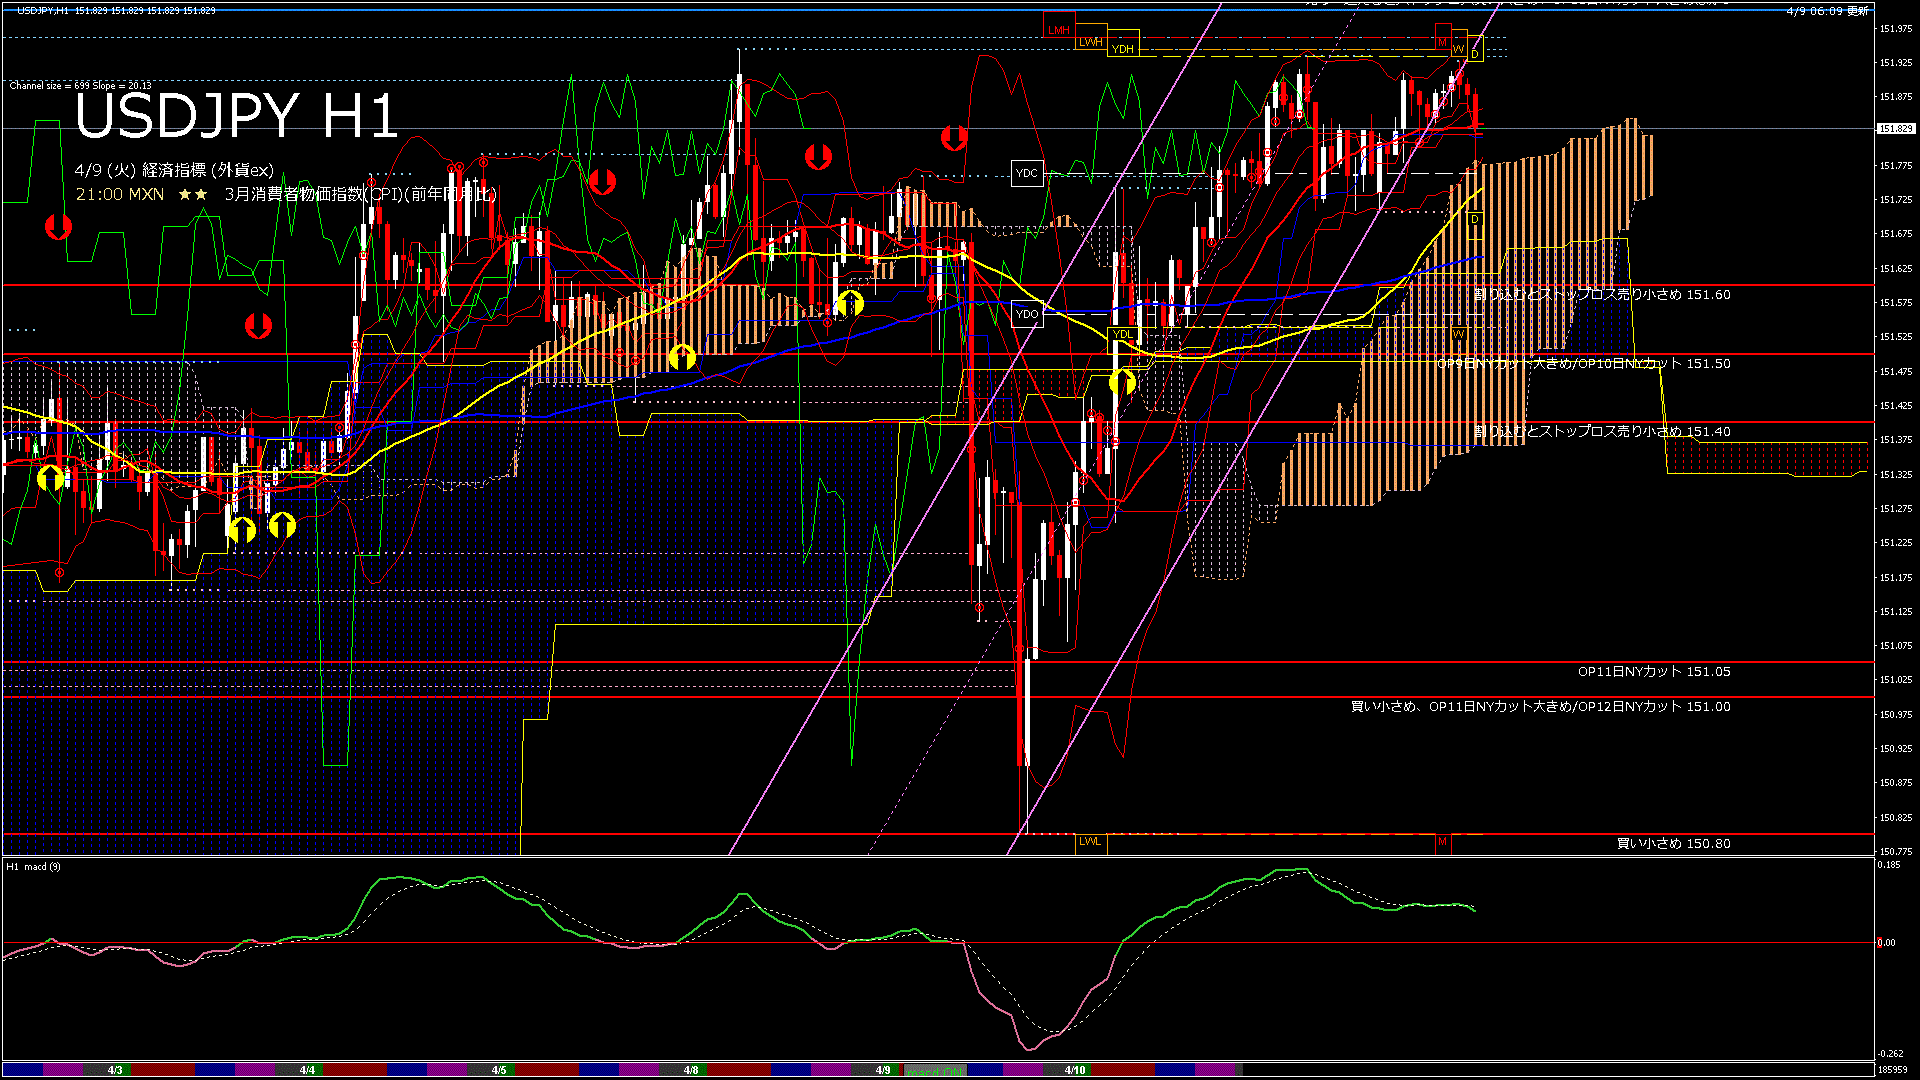Select the LWL label near the 150.80 line
The image size is (1920, 1080).
click(1090, 842)
